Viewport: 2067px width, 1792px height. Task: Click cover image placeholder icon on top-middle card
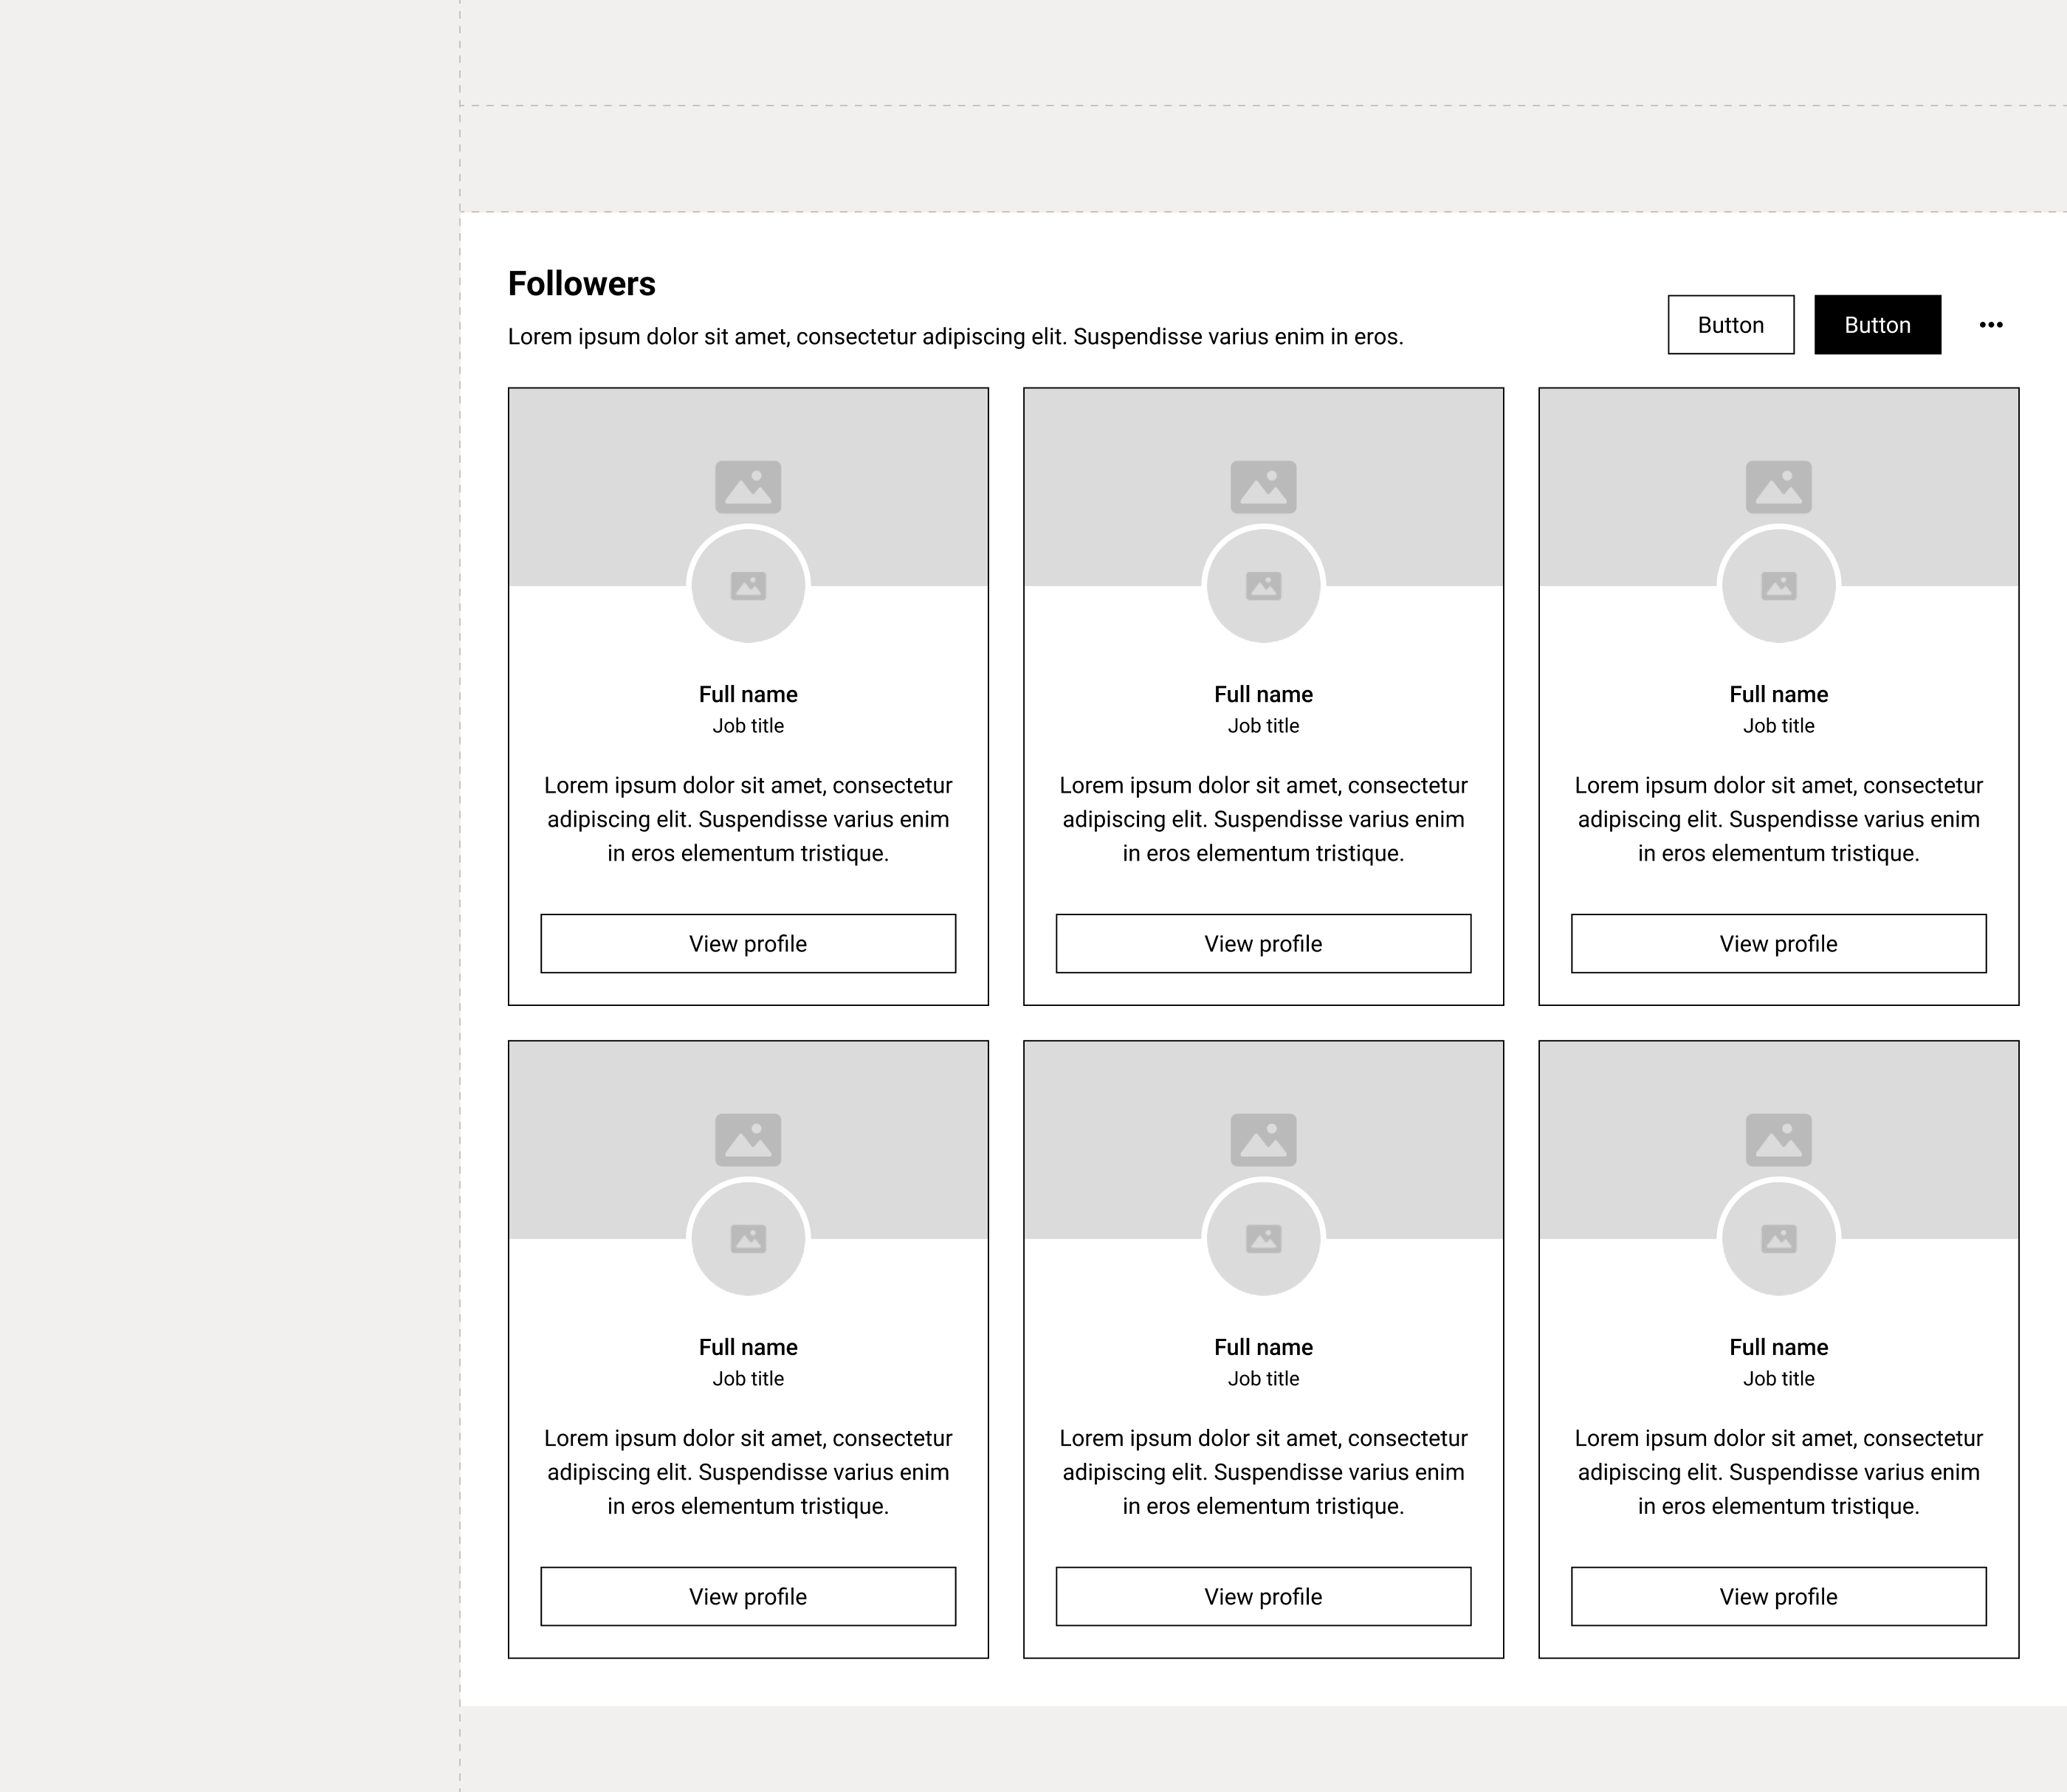point(1263,487)
